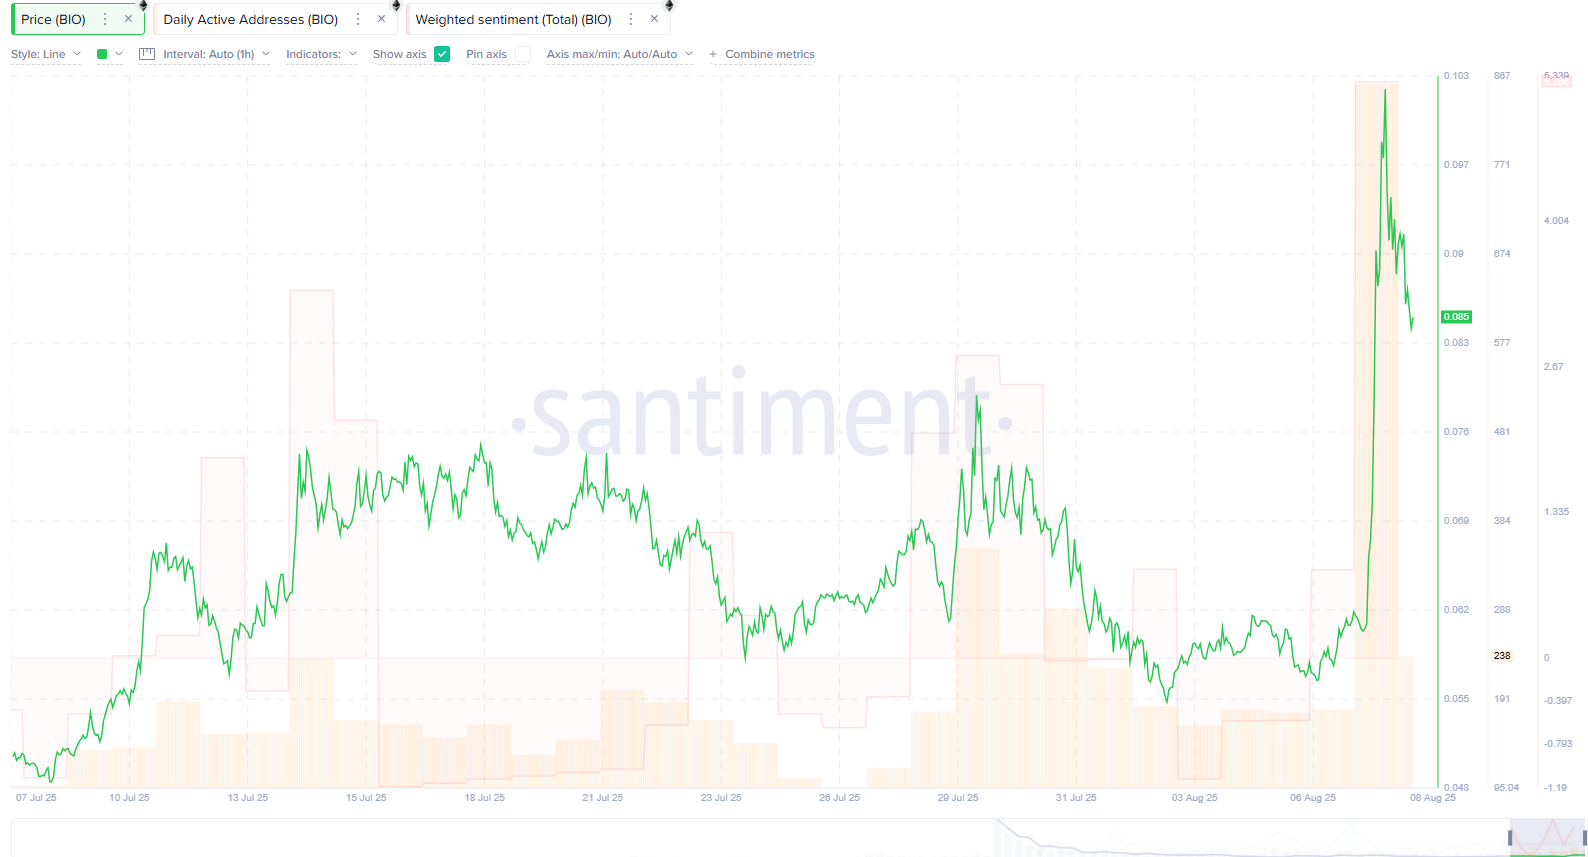1588x857 pixels.
Task: Expand the Style: Line dropdown
Action: click(46, 54)
